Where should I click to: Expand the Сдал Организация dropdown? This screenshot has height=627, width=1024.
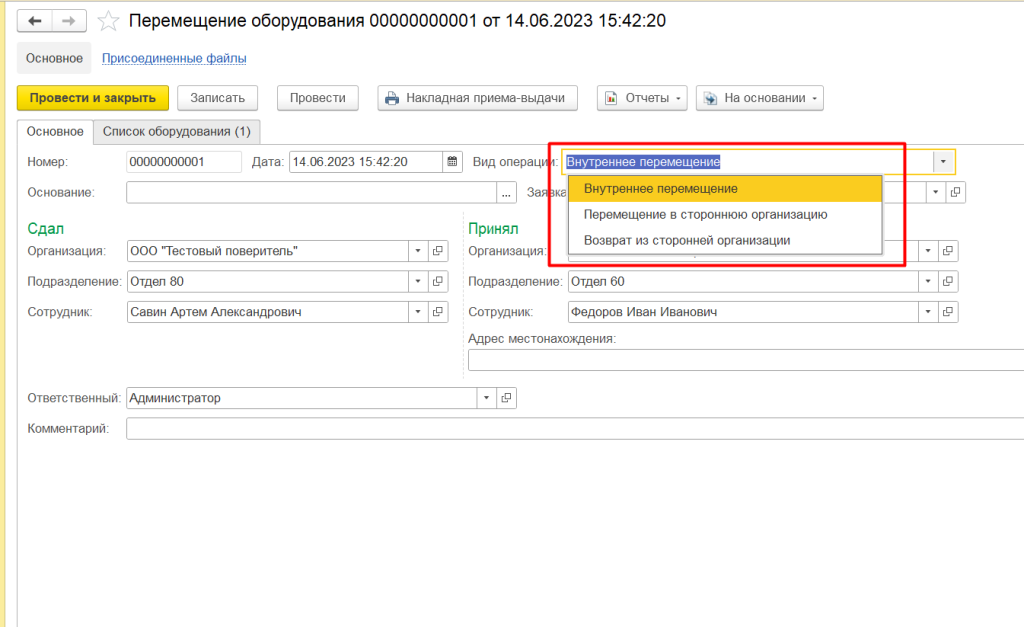tap(418, 251)
